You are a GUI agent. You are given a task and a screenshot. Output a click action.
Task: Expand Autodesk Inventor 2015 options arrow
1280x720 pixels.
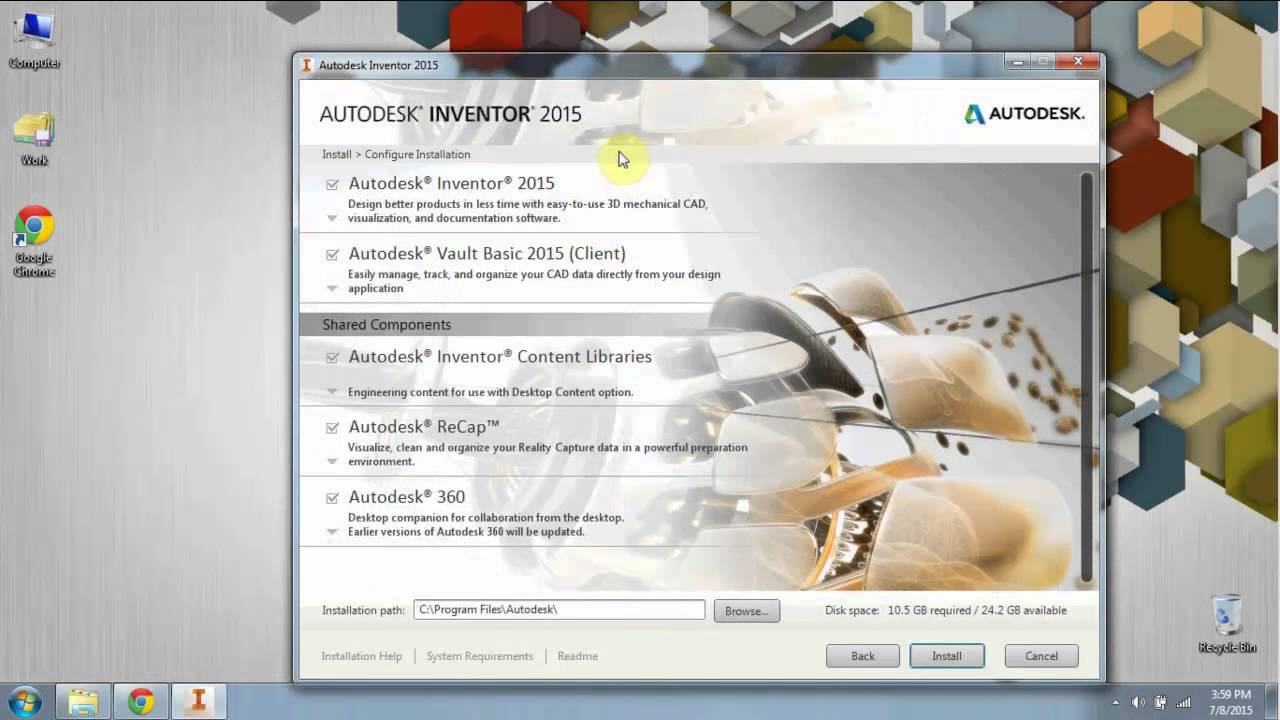(x=332, y=218)
